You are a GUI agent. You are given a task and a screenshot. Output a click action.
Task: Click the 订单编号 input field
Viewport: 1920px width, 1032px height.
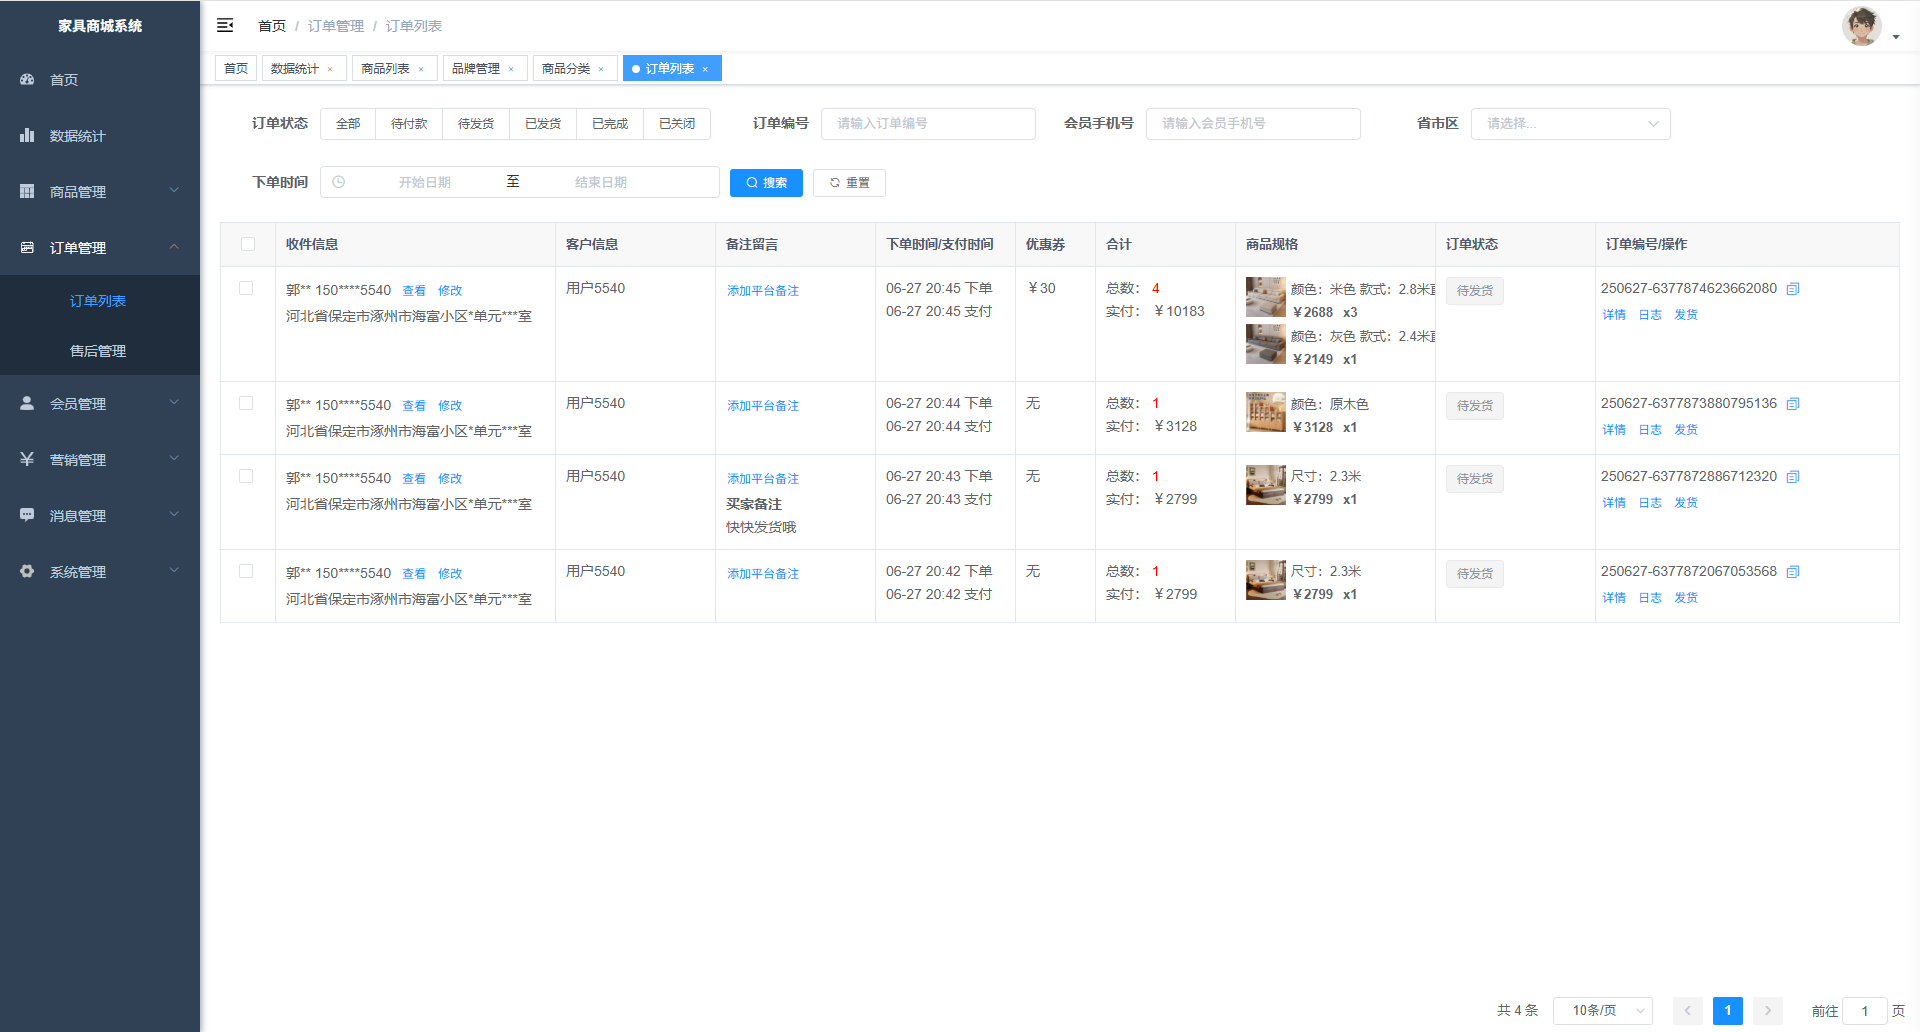tap(928, 124)
